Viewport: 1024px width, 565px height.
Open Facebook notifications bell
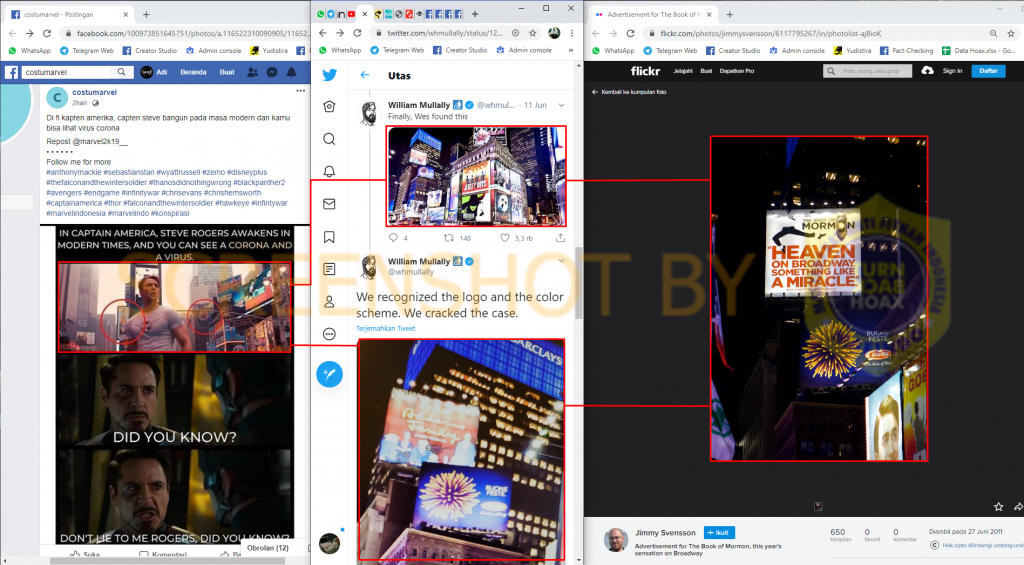(x=291, y=72)
